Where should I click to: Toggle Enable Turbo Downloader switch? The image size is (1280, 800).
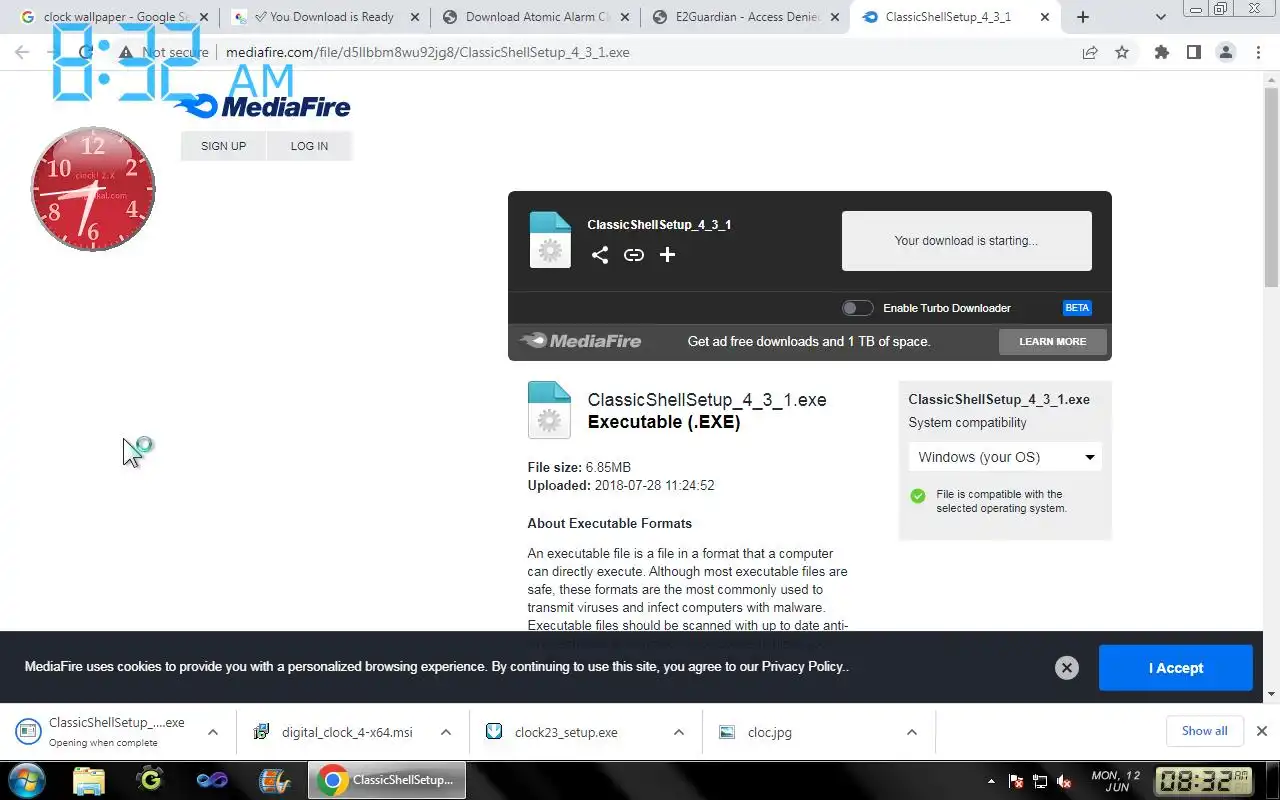tap(857, 308)
